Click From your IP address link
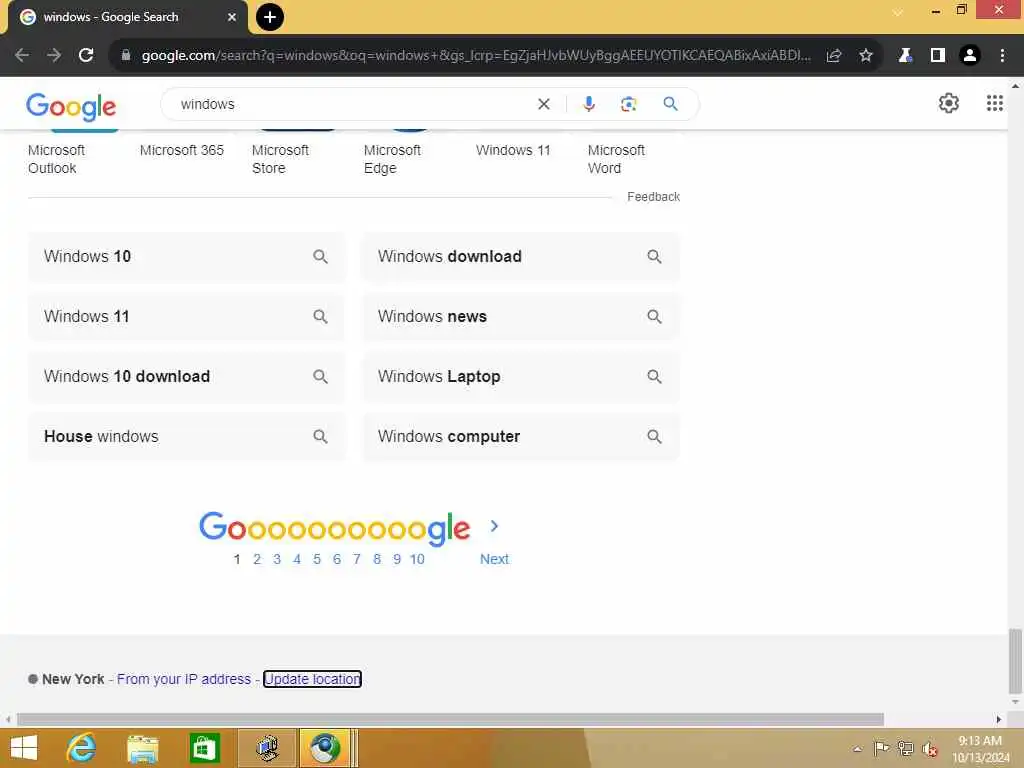Viewport: 1024px width, 768px height. click(x=184, y=679)
